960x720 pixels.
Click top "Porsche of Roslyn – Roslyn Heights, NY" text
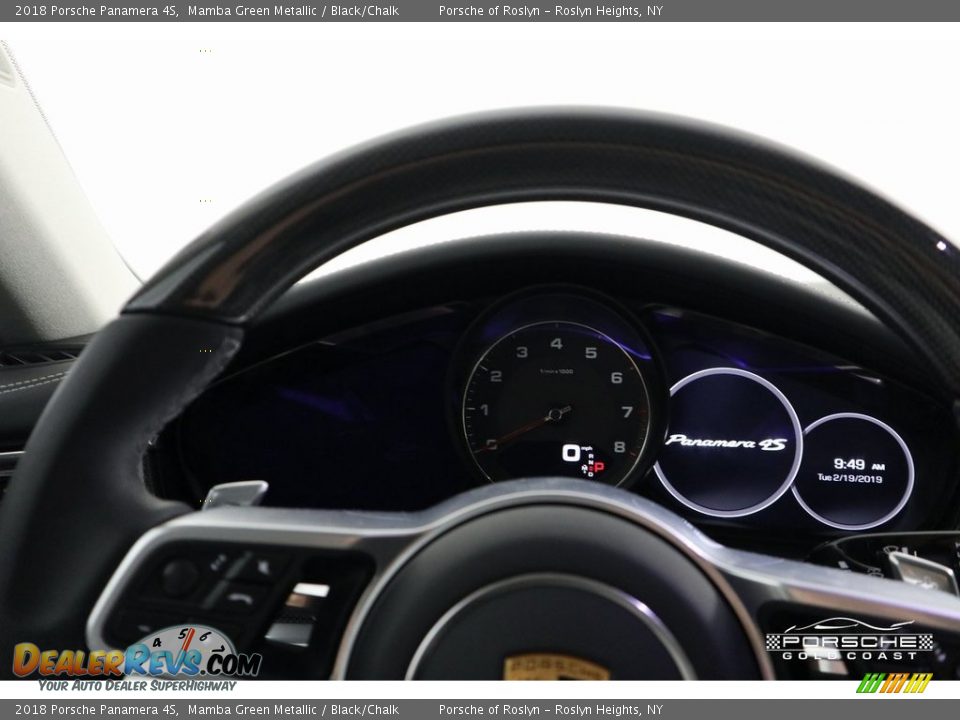550,10
